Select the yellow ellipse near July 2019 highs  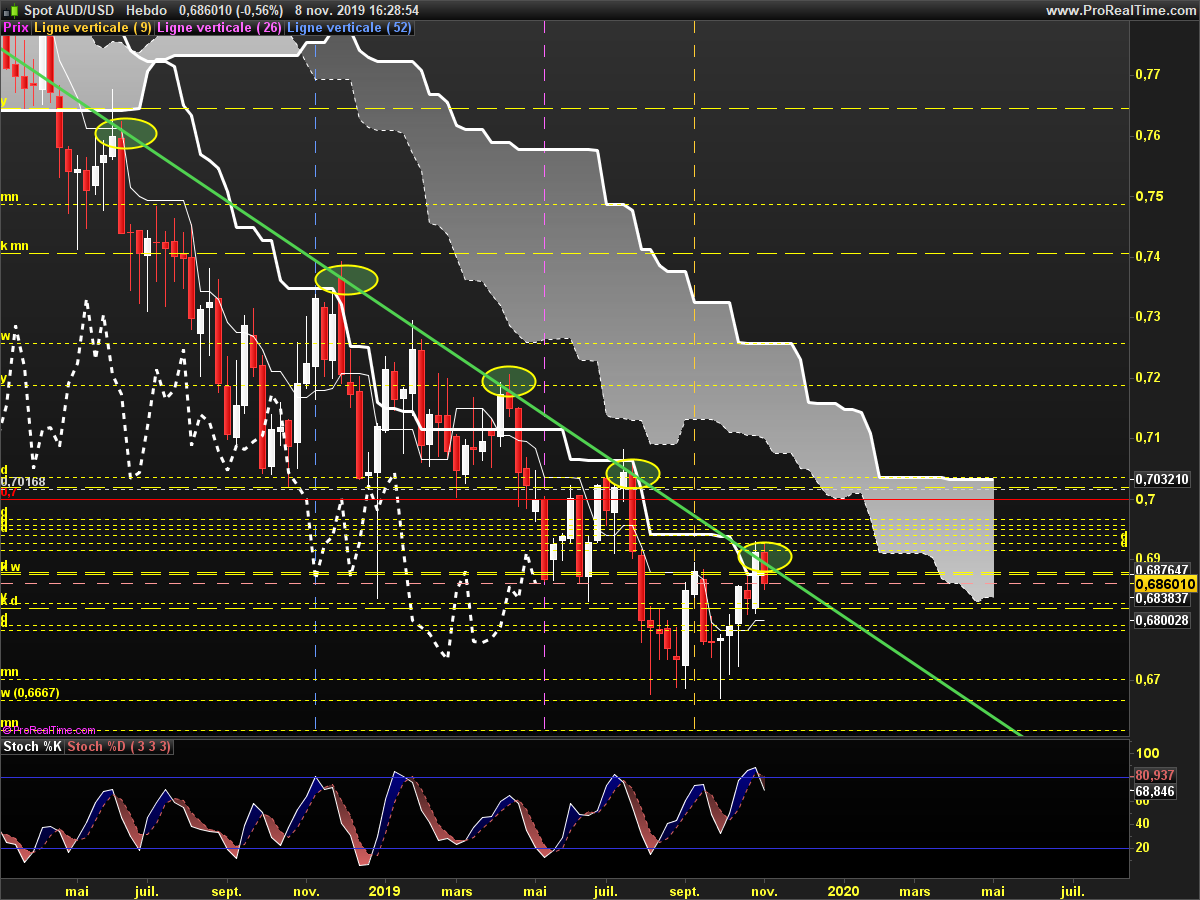[x=634, y=472]
